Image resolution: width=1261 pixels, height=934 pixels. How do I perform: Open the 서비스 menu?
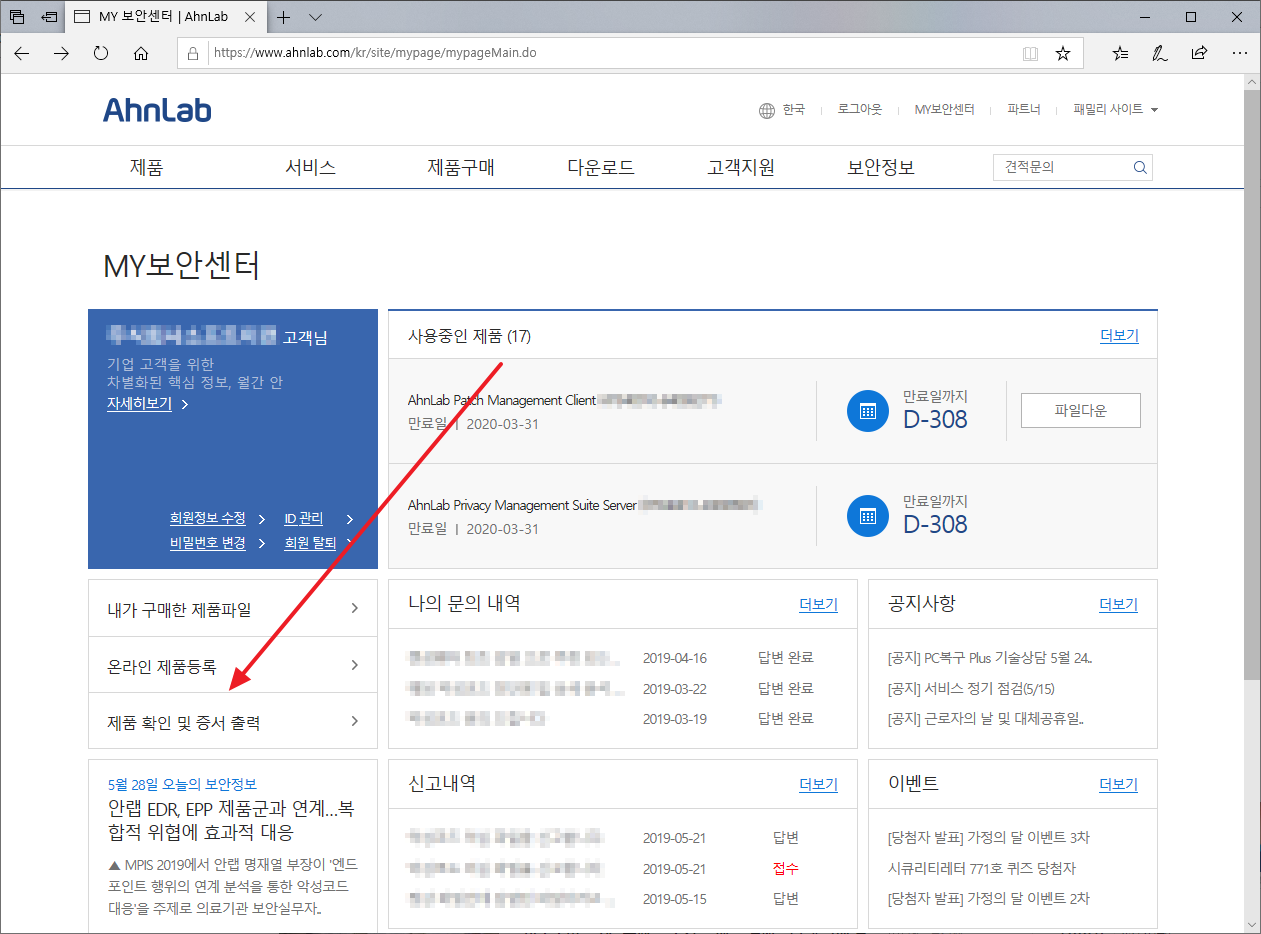(x=310, y=168)
